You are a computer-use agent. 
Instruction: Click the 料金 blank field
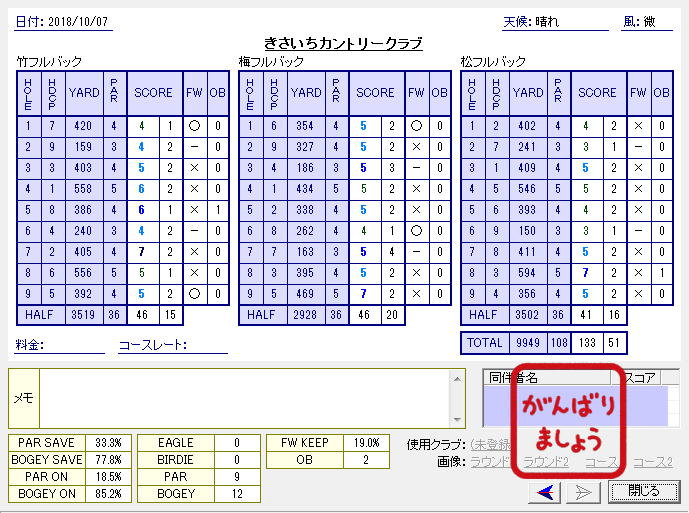74,345
